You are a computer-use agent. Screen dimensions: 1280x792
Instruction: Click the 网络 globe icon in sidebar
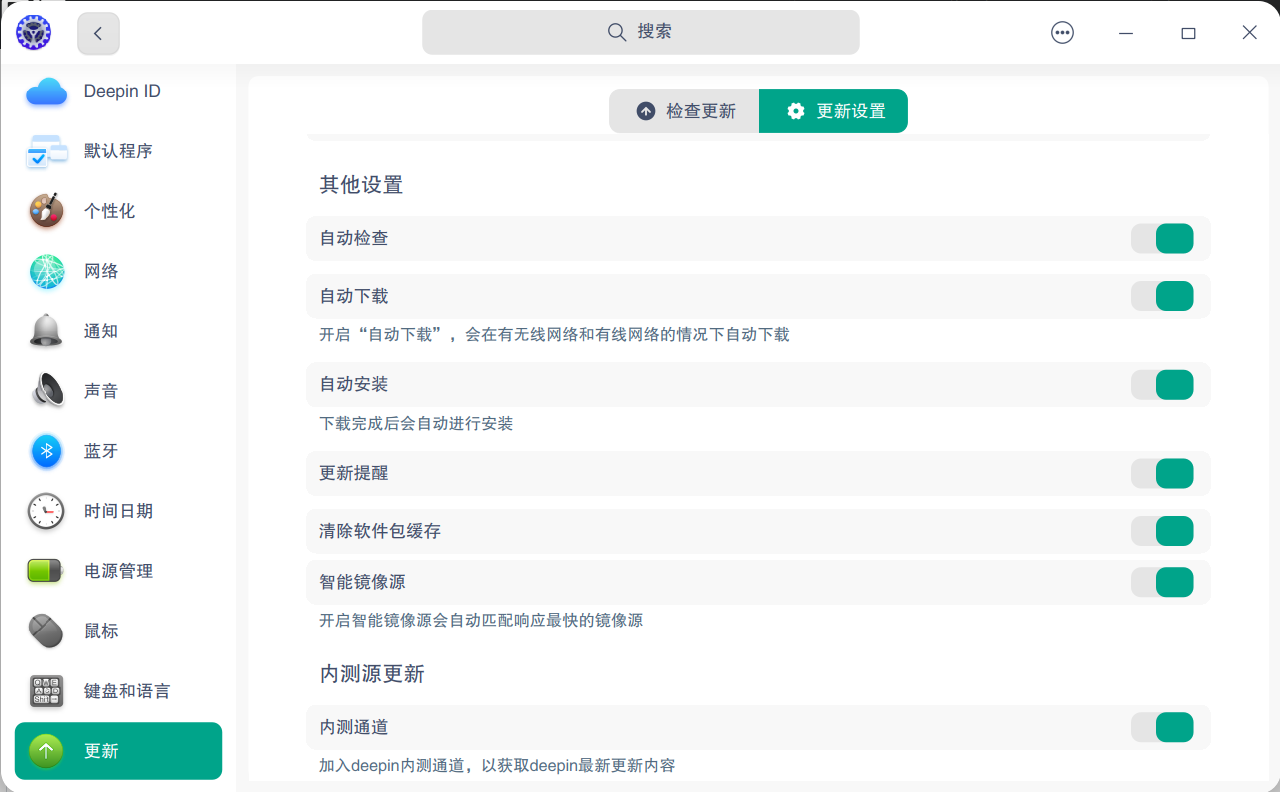point(46,271)
